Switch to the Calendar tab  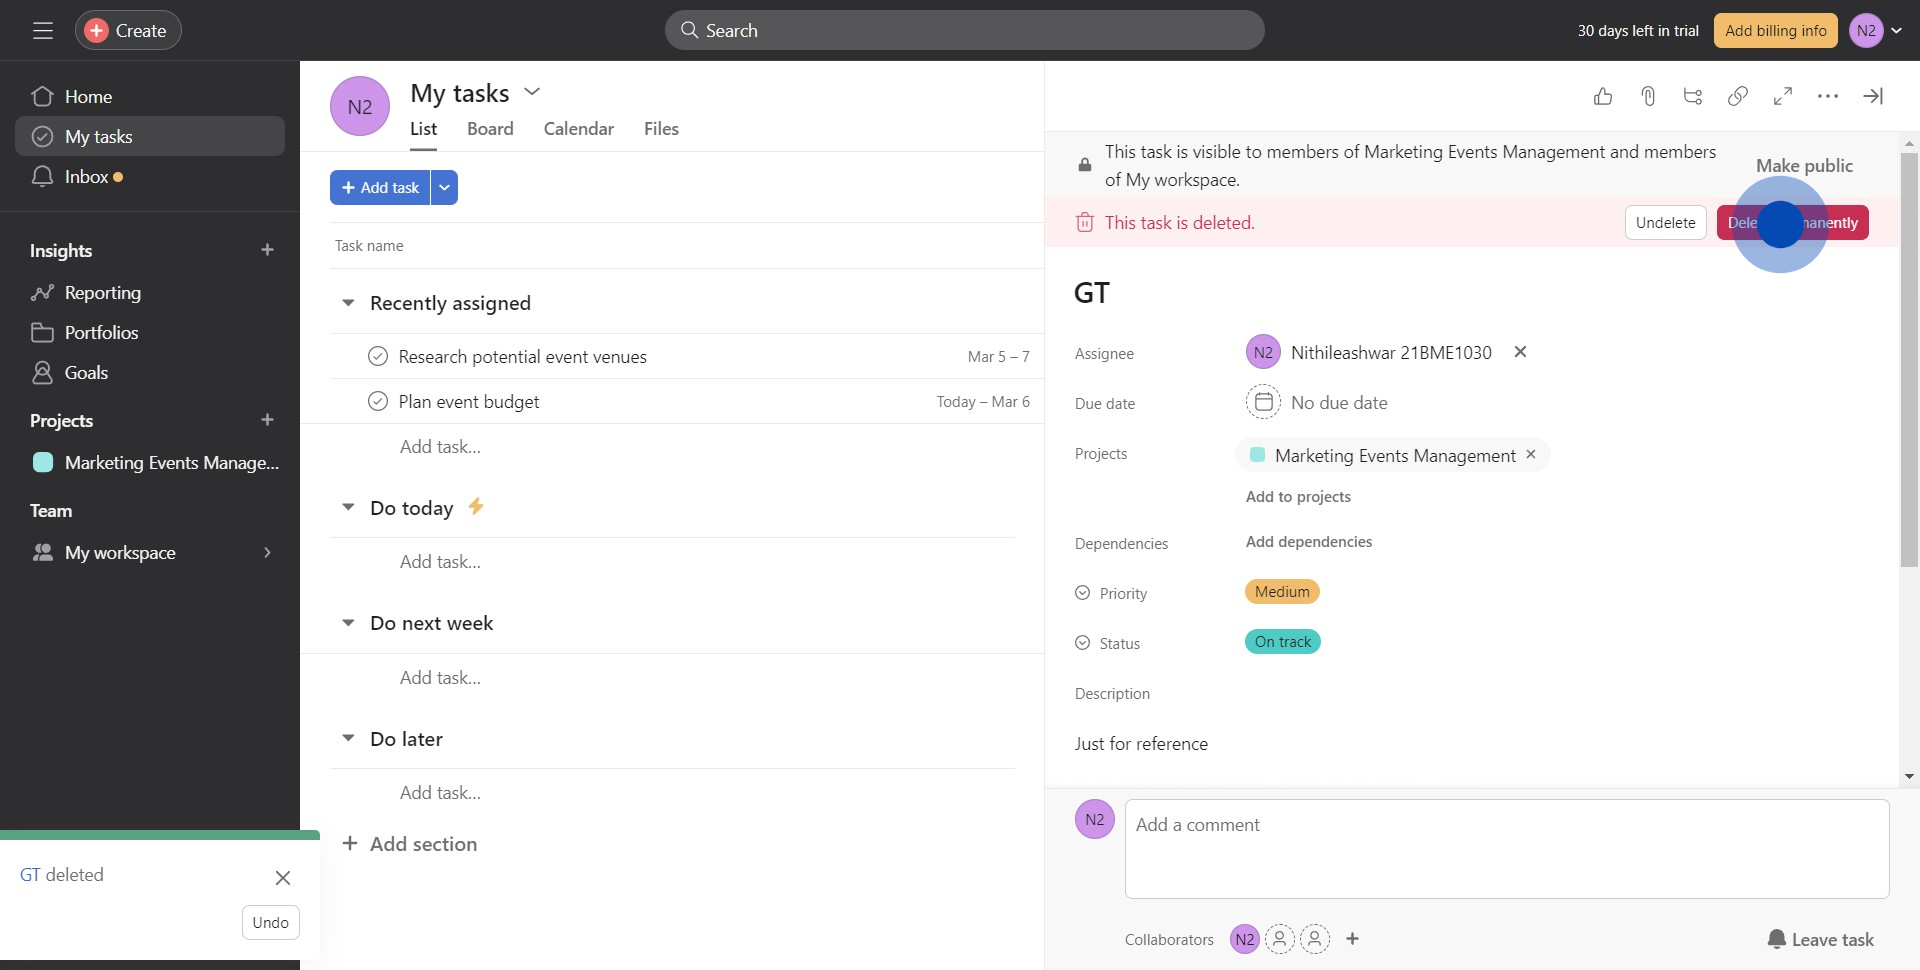(578, 129)
